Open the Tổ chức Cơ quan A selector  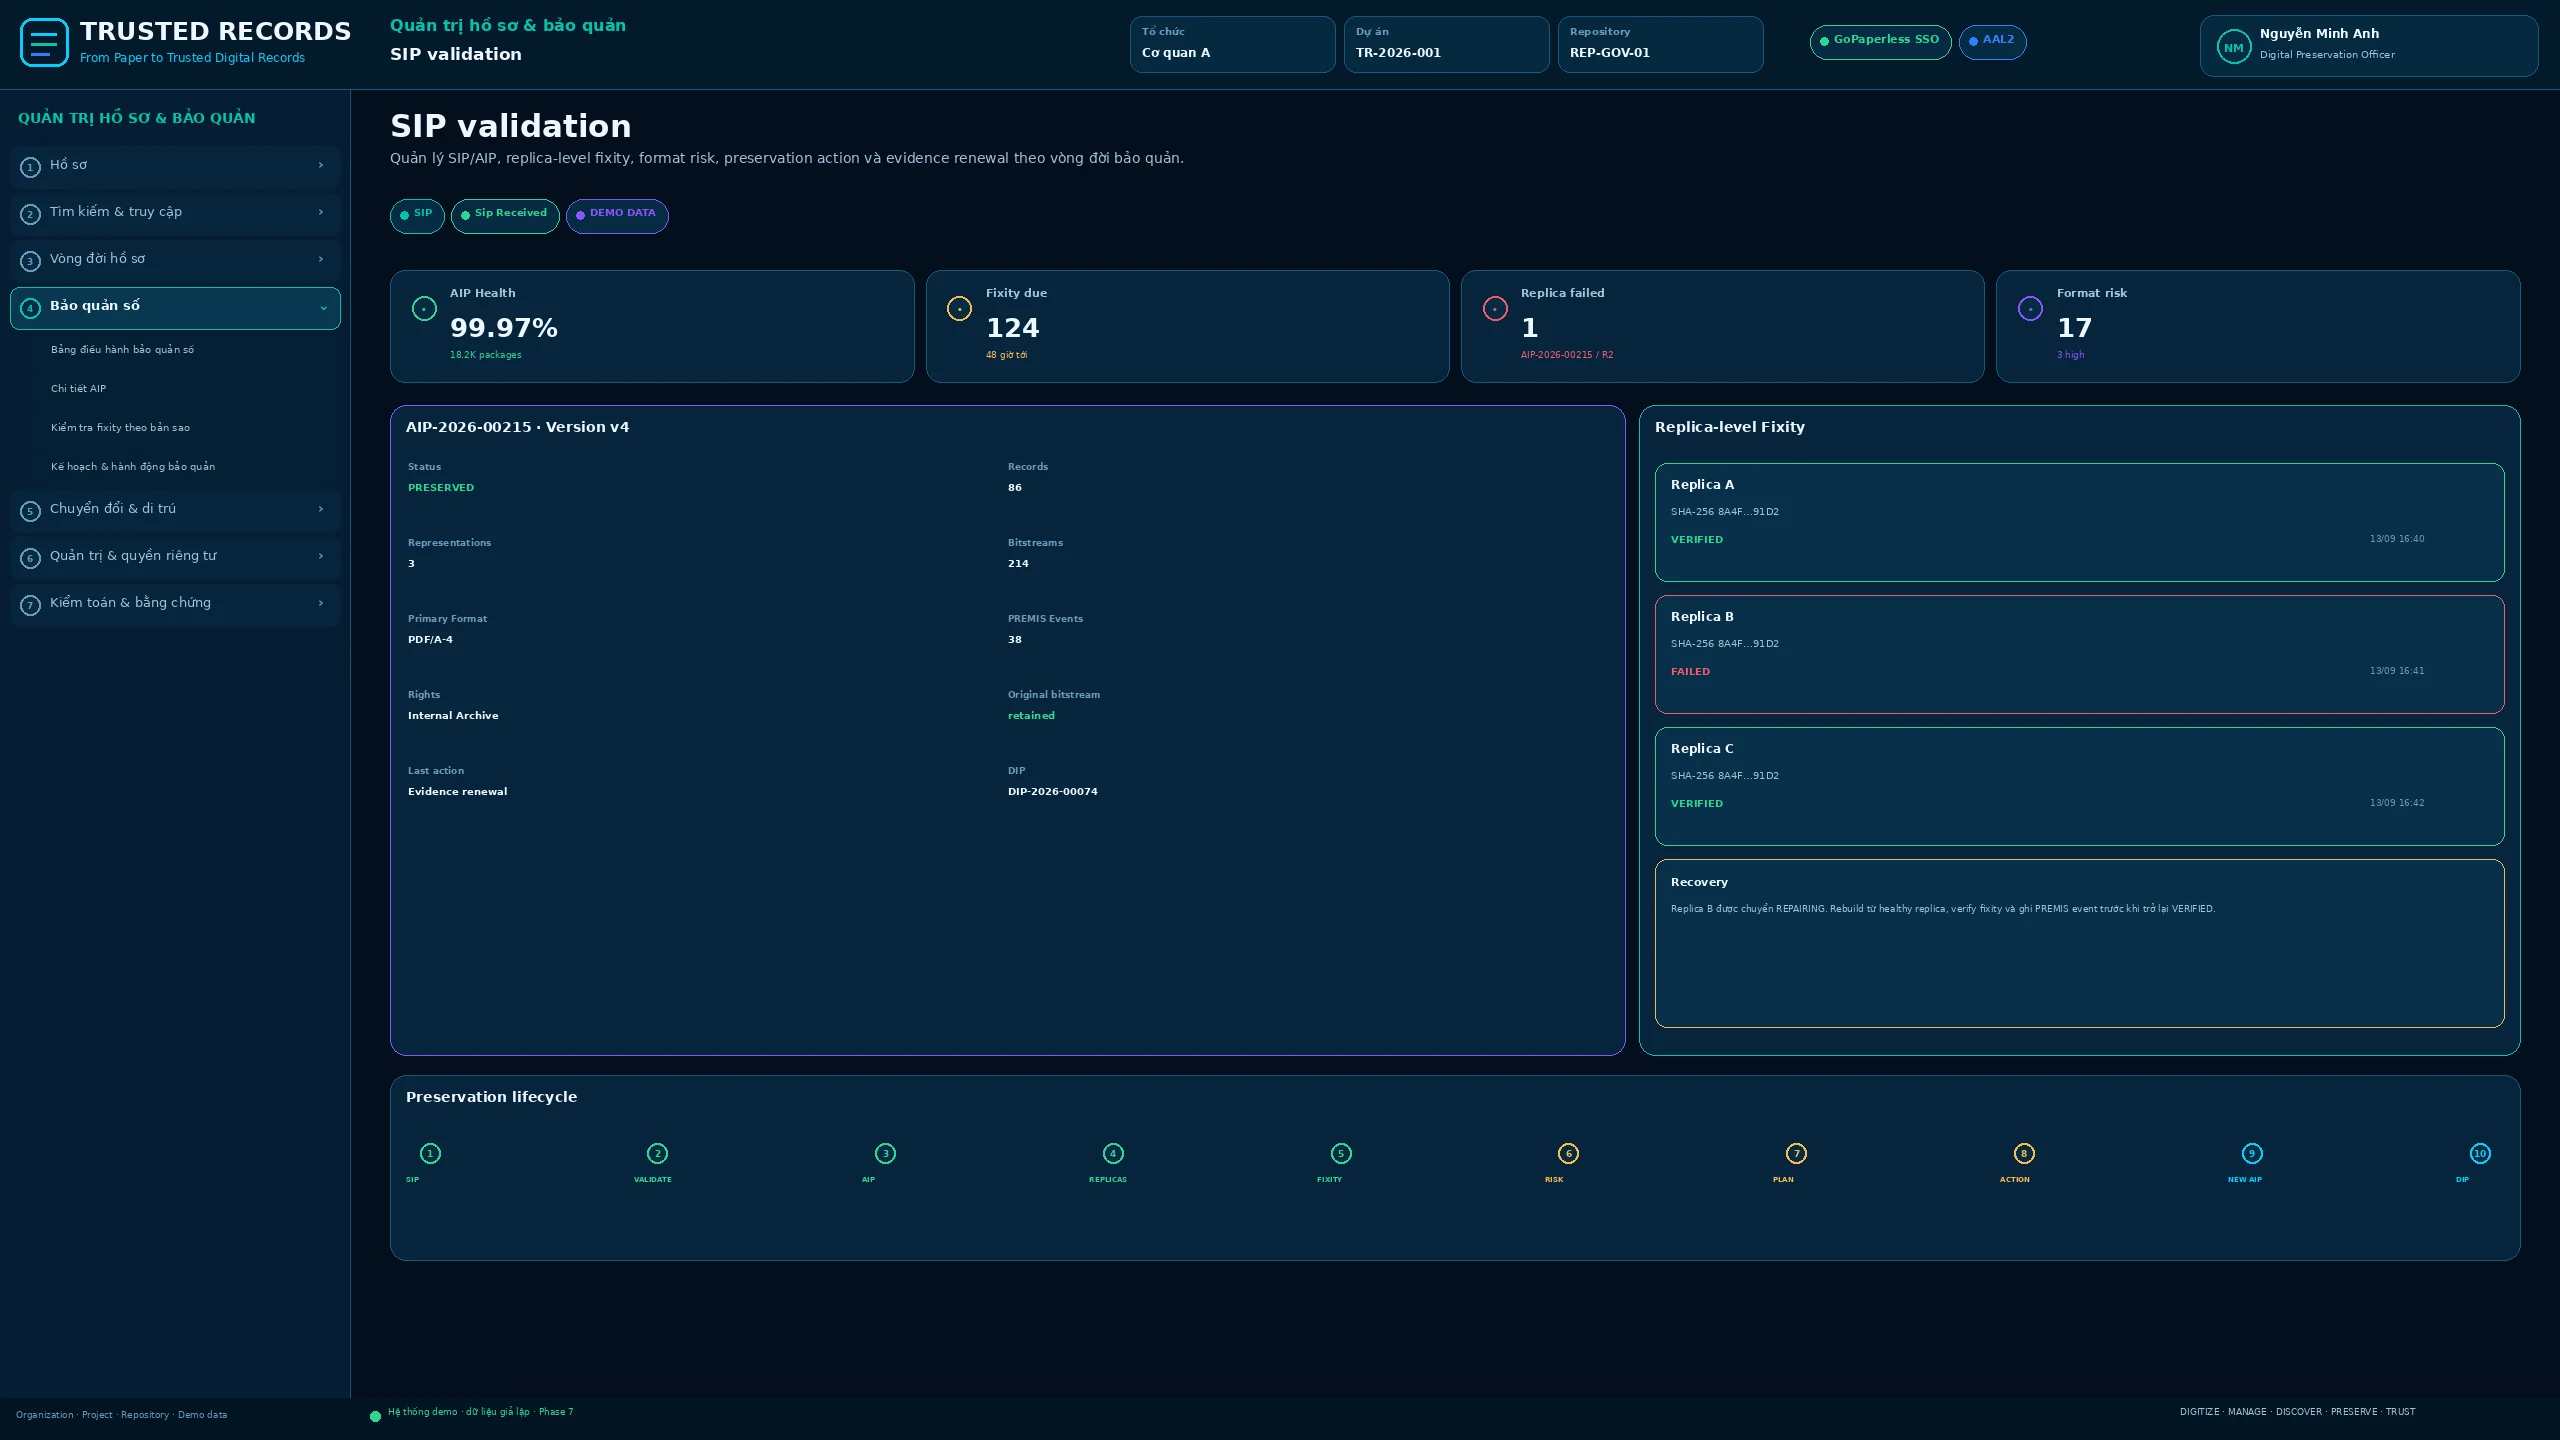(x=1232, y=44)
